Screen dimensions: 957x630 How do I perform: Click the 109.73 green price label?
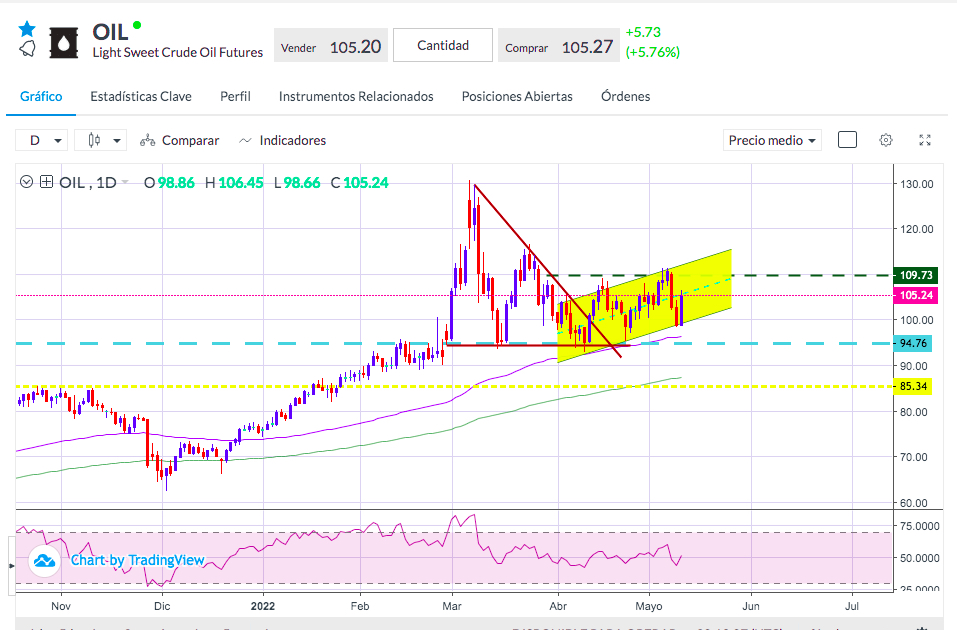[x=915, y=275]
